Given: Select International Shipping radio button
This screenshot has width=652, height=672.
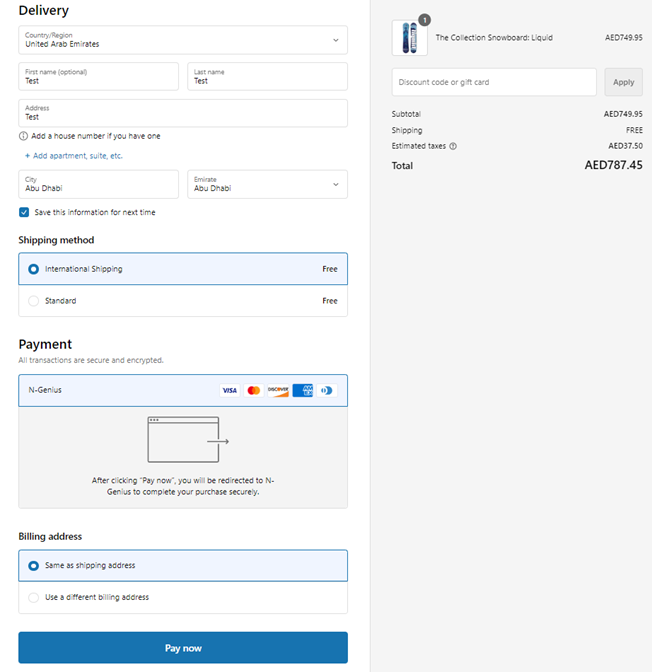Looking at the screenshot, I should pyautogui.click(x=33, y=269).
